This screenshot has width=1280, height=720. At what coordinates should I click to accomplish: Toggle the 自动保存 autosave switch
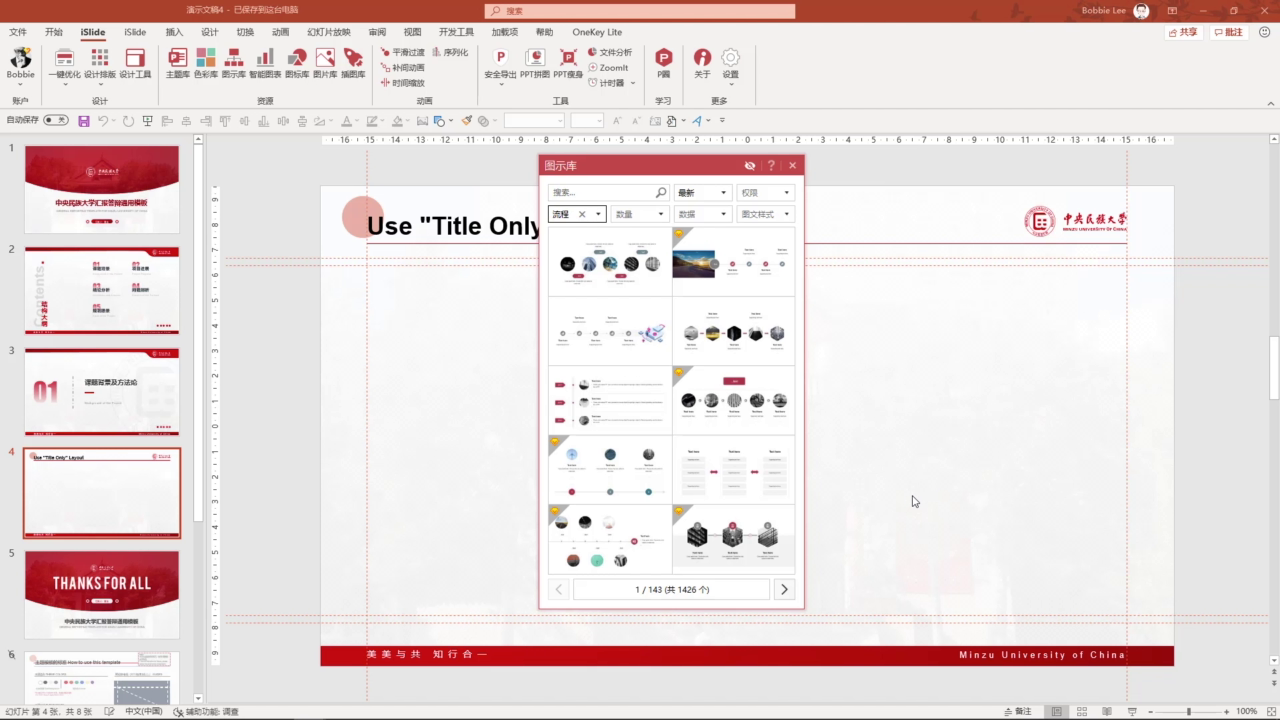[56, 120]
